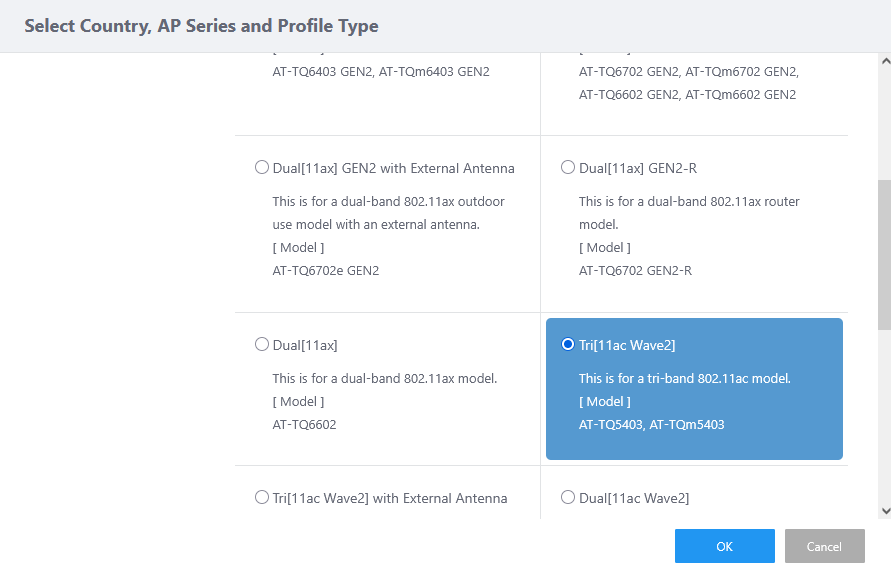Click the AT-TQ6702 GEN2-R model name

coord(635,270)
